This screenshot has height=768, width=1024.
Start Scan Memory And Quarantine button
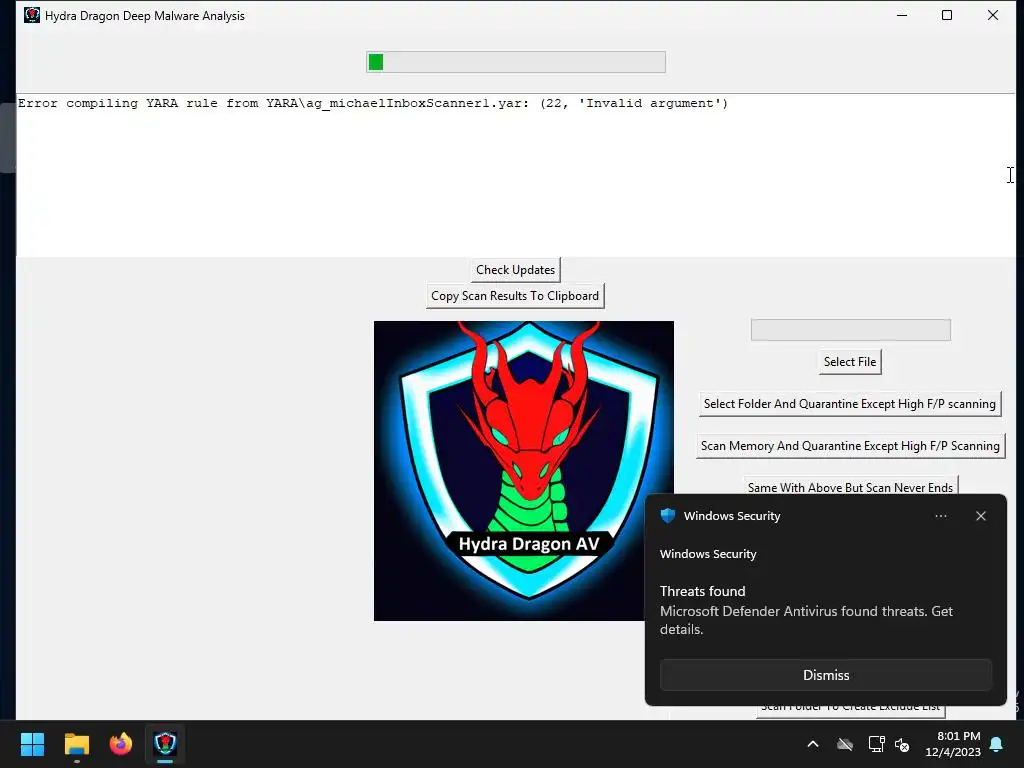point(850,446)
